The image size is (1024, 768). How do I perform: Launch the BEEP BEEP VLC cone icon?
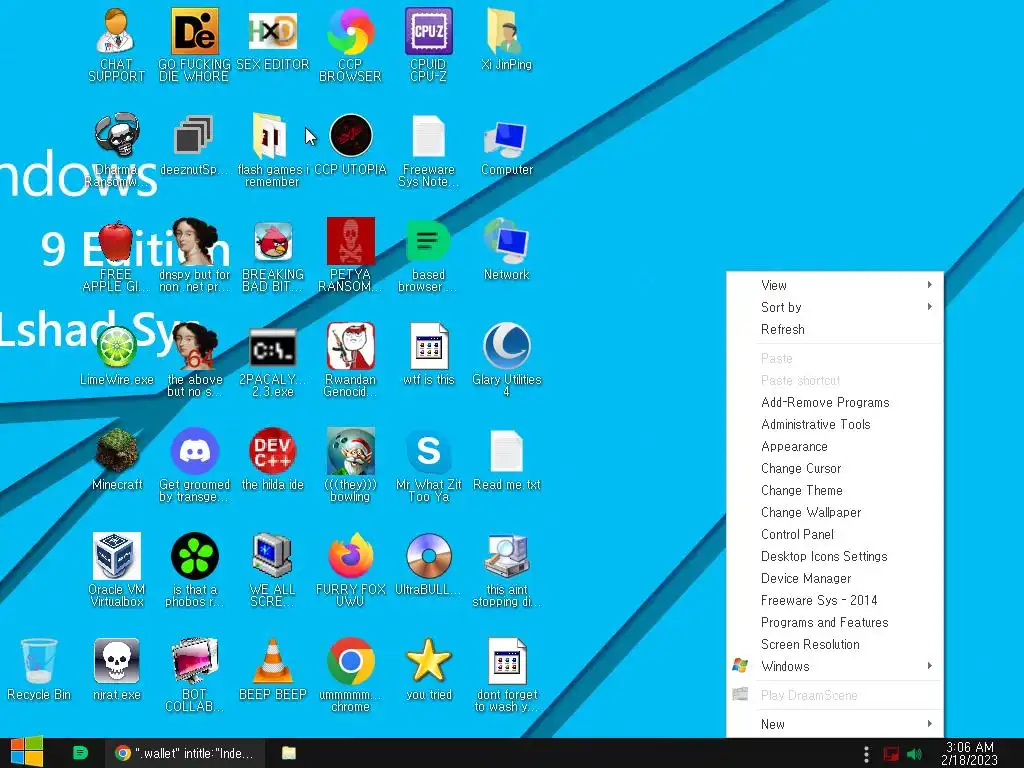pos(272,671)
